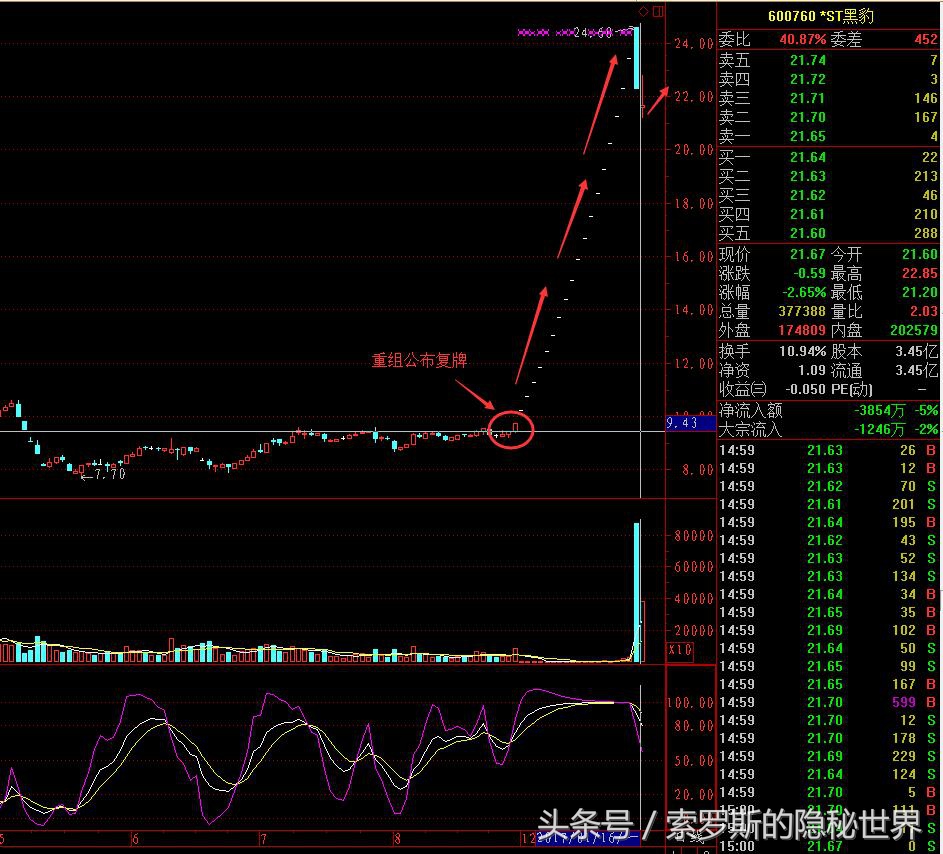The height and width of the screenshot is (854, 943).
Task: Select the 卖三 ask row at 21.71
Action: click(828, 98)
